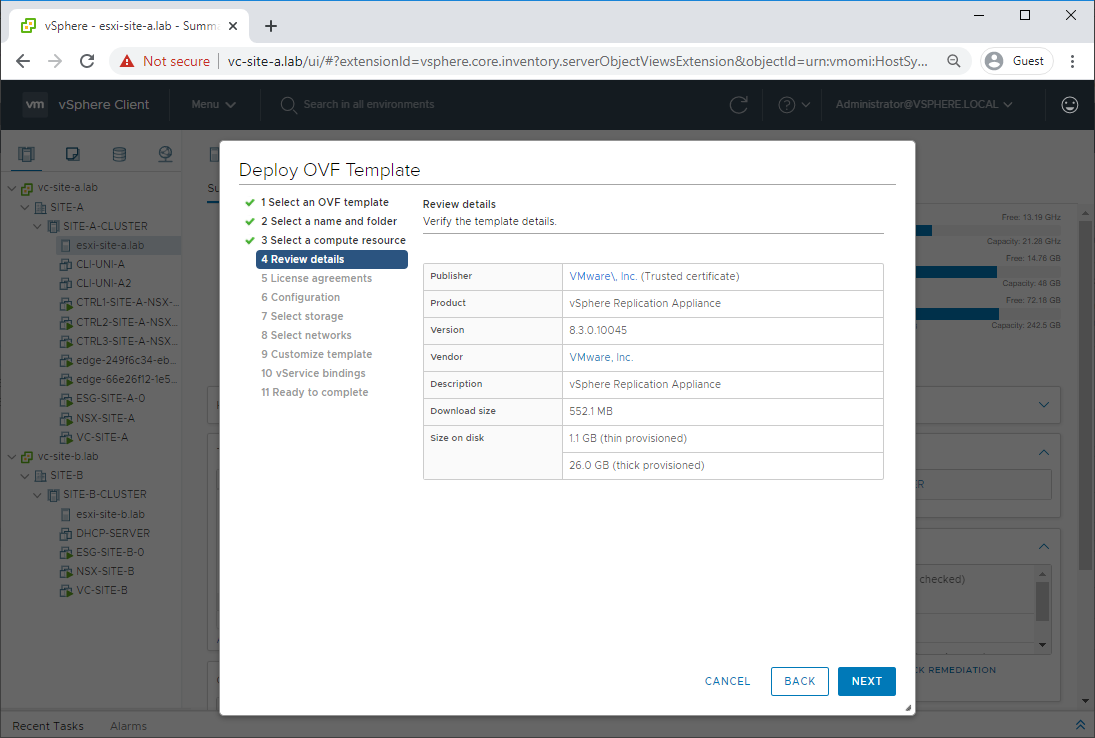Collapse the vc-site-b.lab tree node
Viewport: 1095px width, 738px height.
[x=12, y=457]
